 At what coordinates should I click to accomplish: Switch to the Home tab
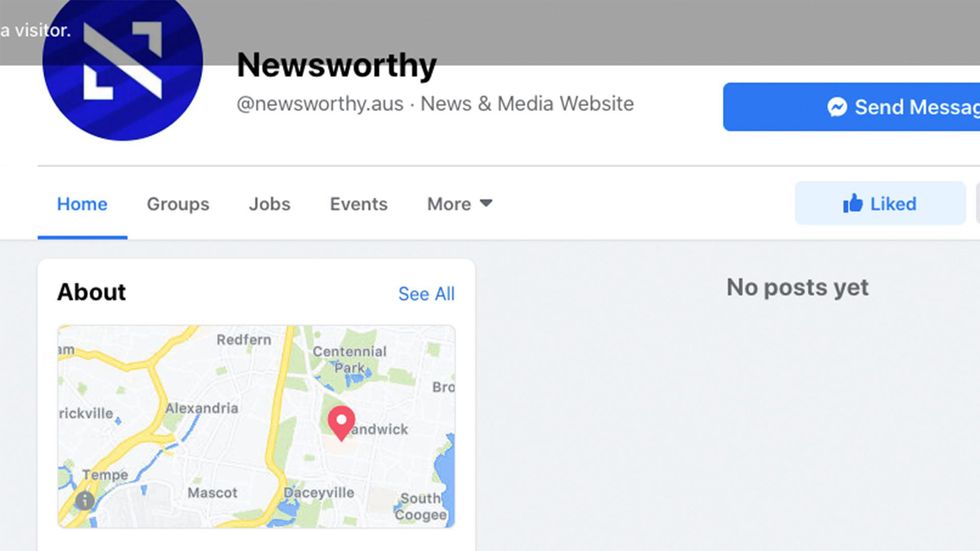coord(82,204)
